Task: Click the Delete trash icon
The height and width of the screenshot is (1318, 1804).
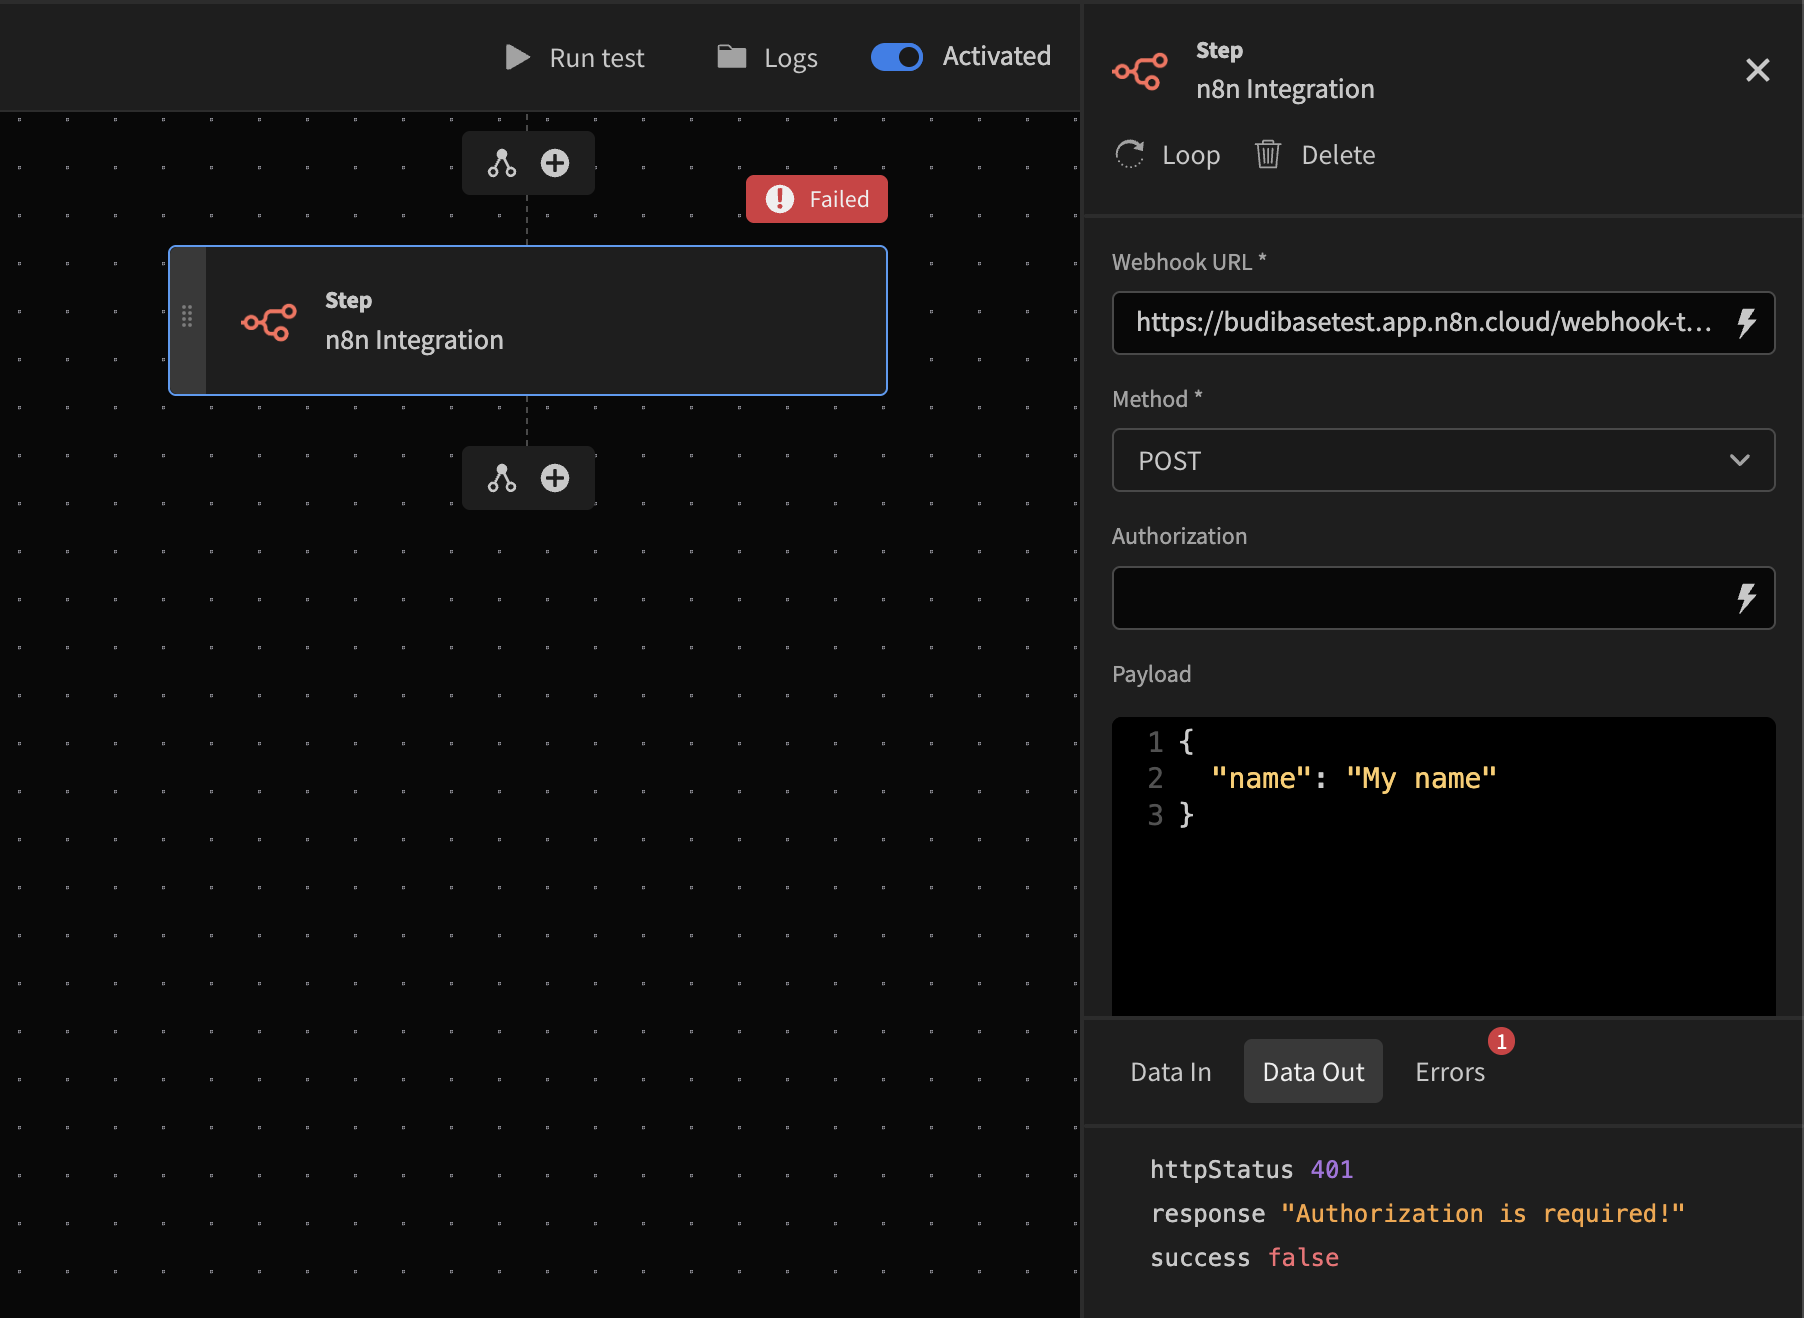Action: [1268, 155]
